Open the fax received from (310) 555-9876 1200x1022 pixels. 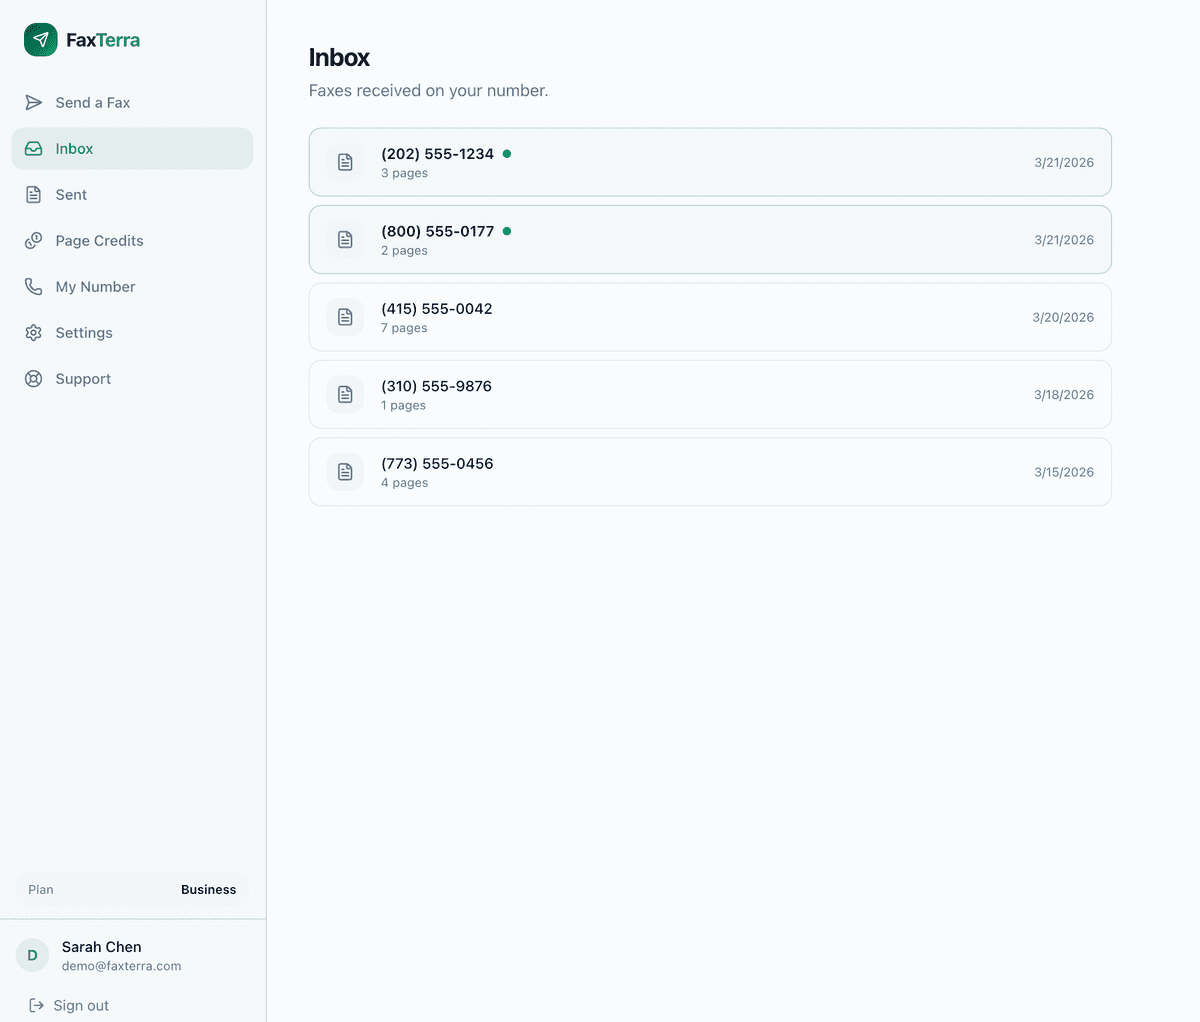click(x=710, y=394)
